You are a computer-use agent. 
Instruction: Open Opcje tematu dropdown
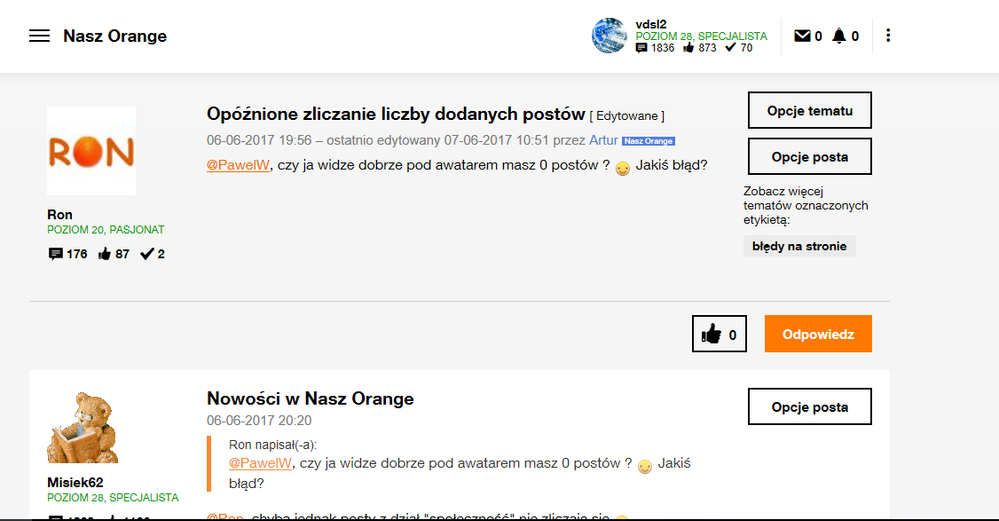click(810, 110)
